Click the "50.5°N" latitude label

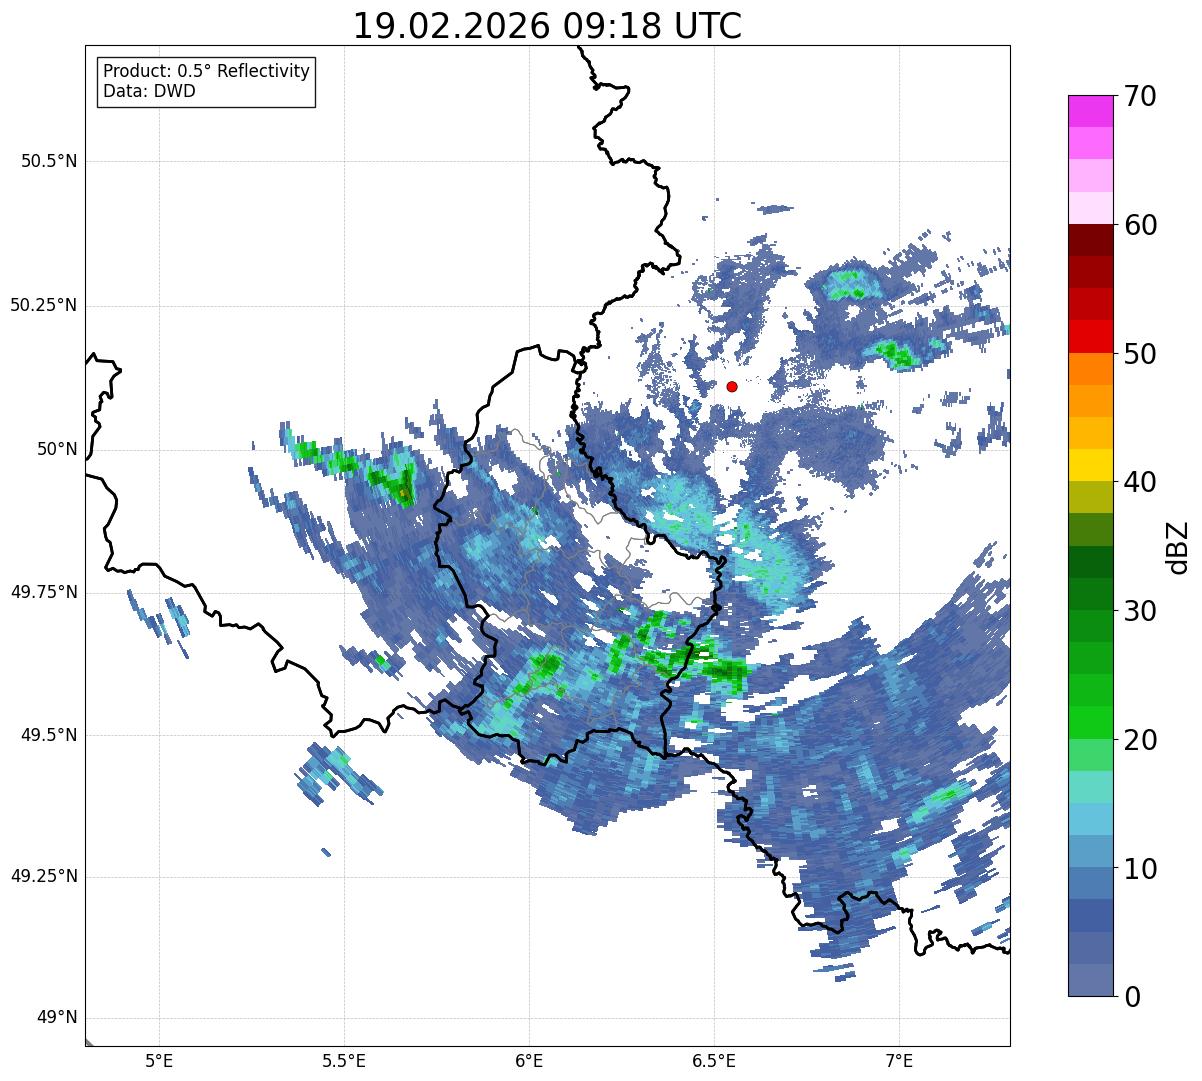[49, 161]
